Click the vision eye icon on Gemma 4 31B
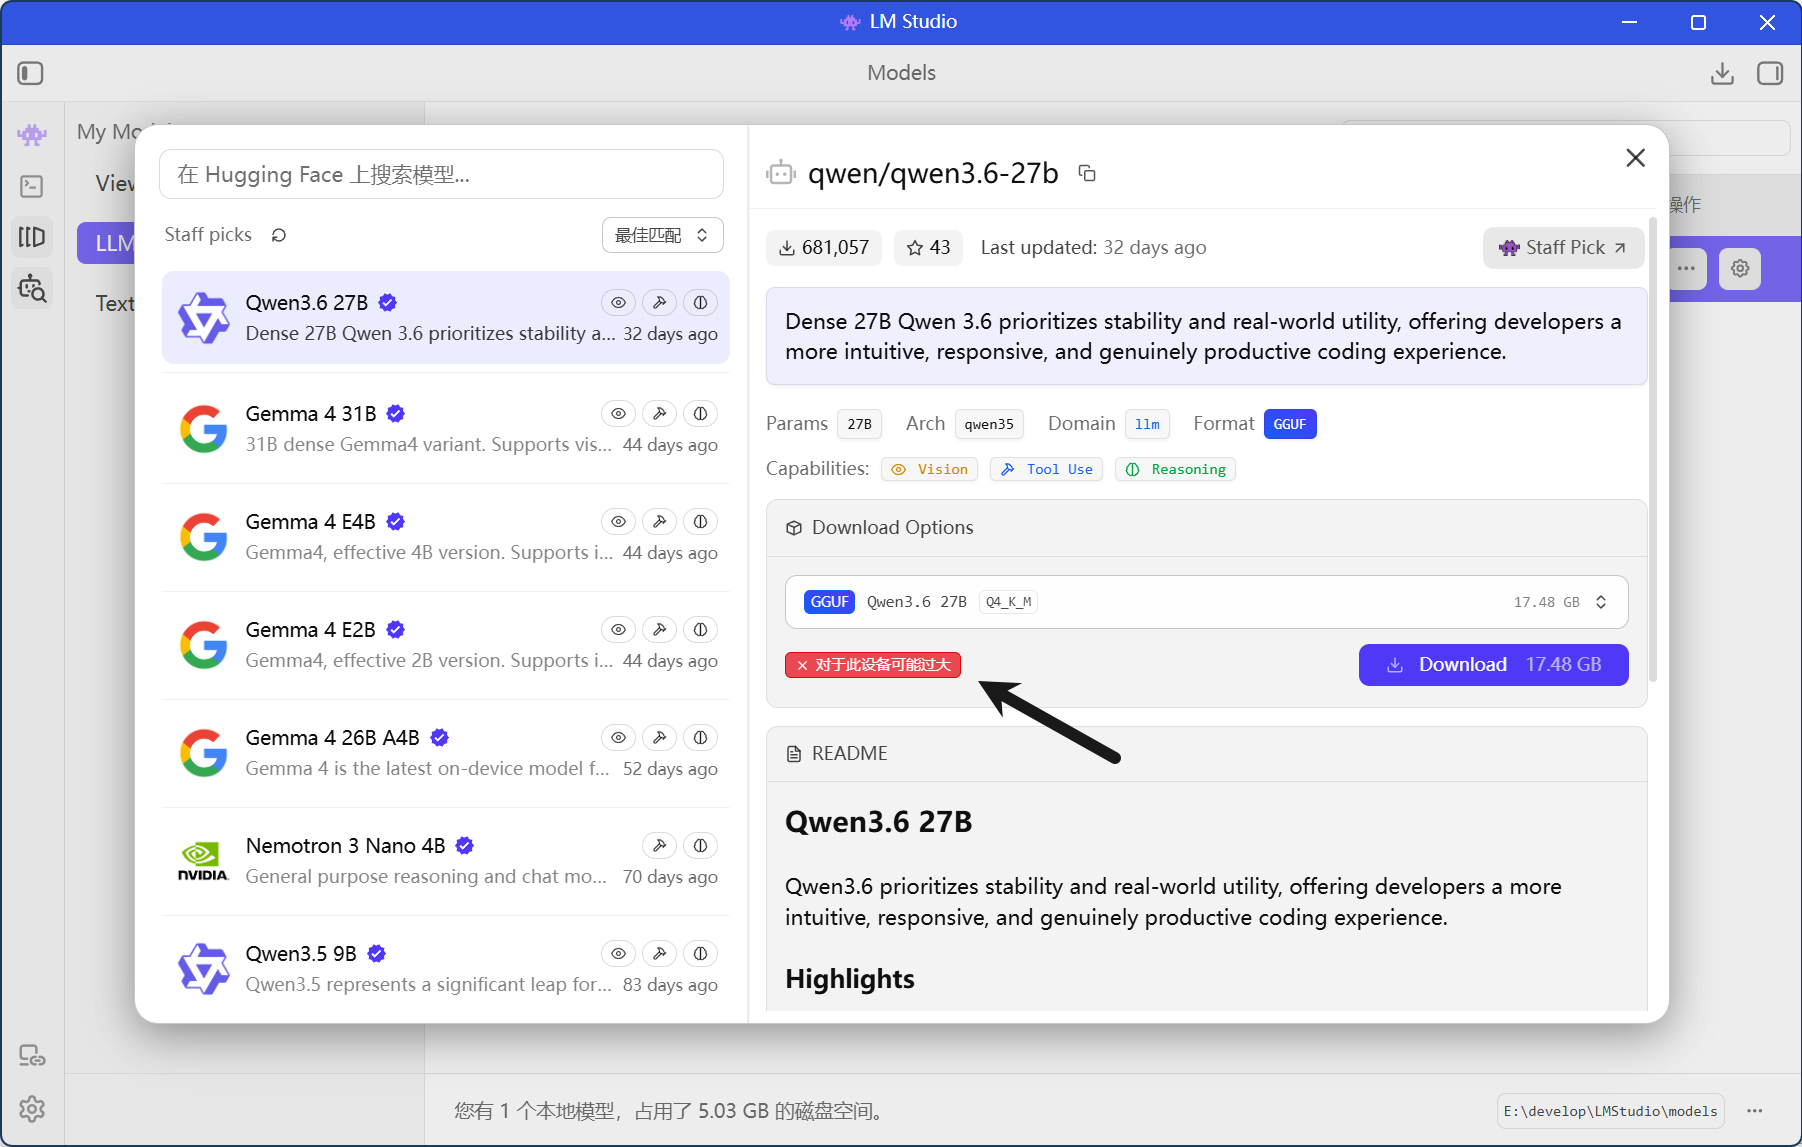 [619, 413]
